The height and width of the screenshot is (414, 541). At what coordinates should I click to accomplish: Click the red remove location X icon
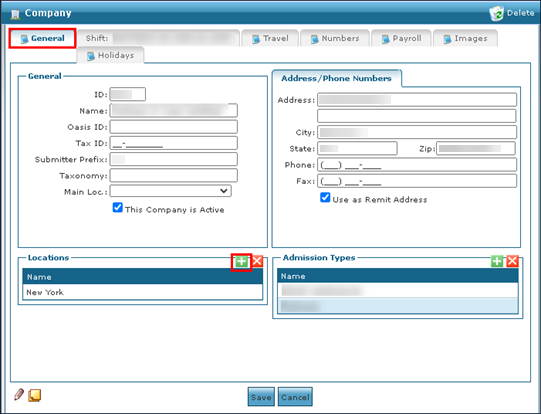(257, 261)
